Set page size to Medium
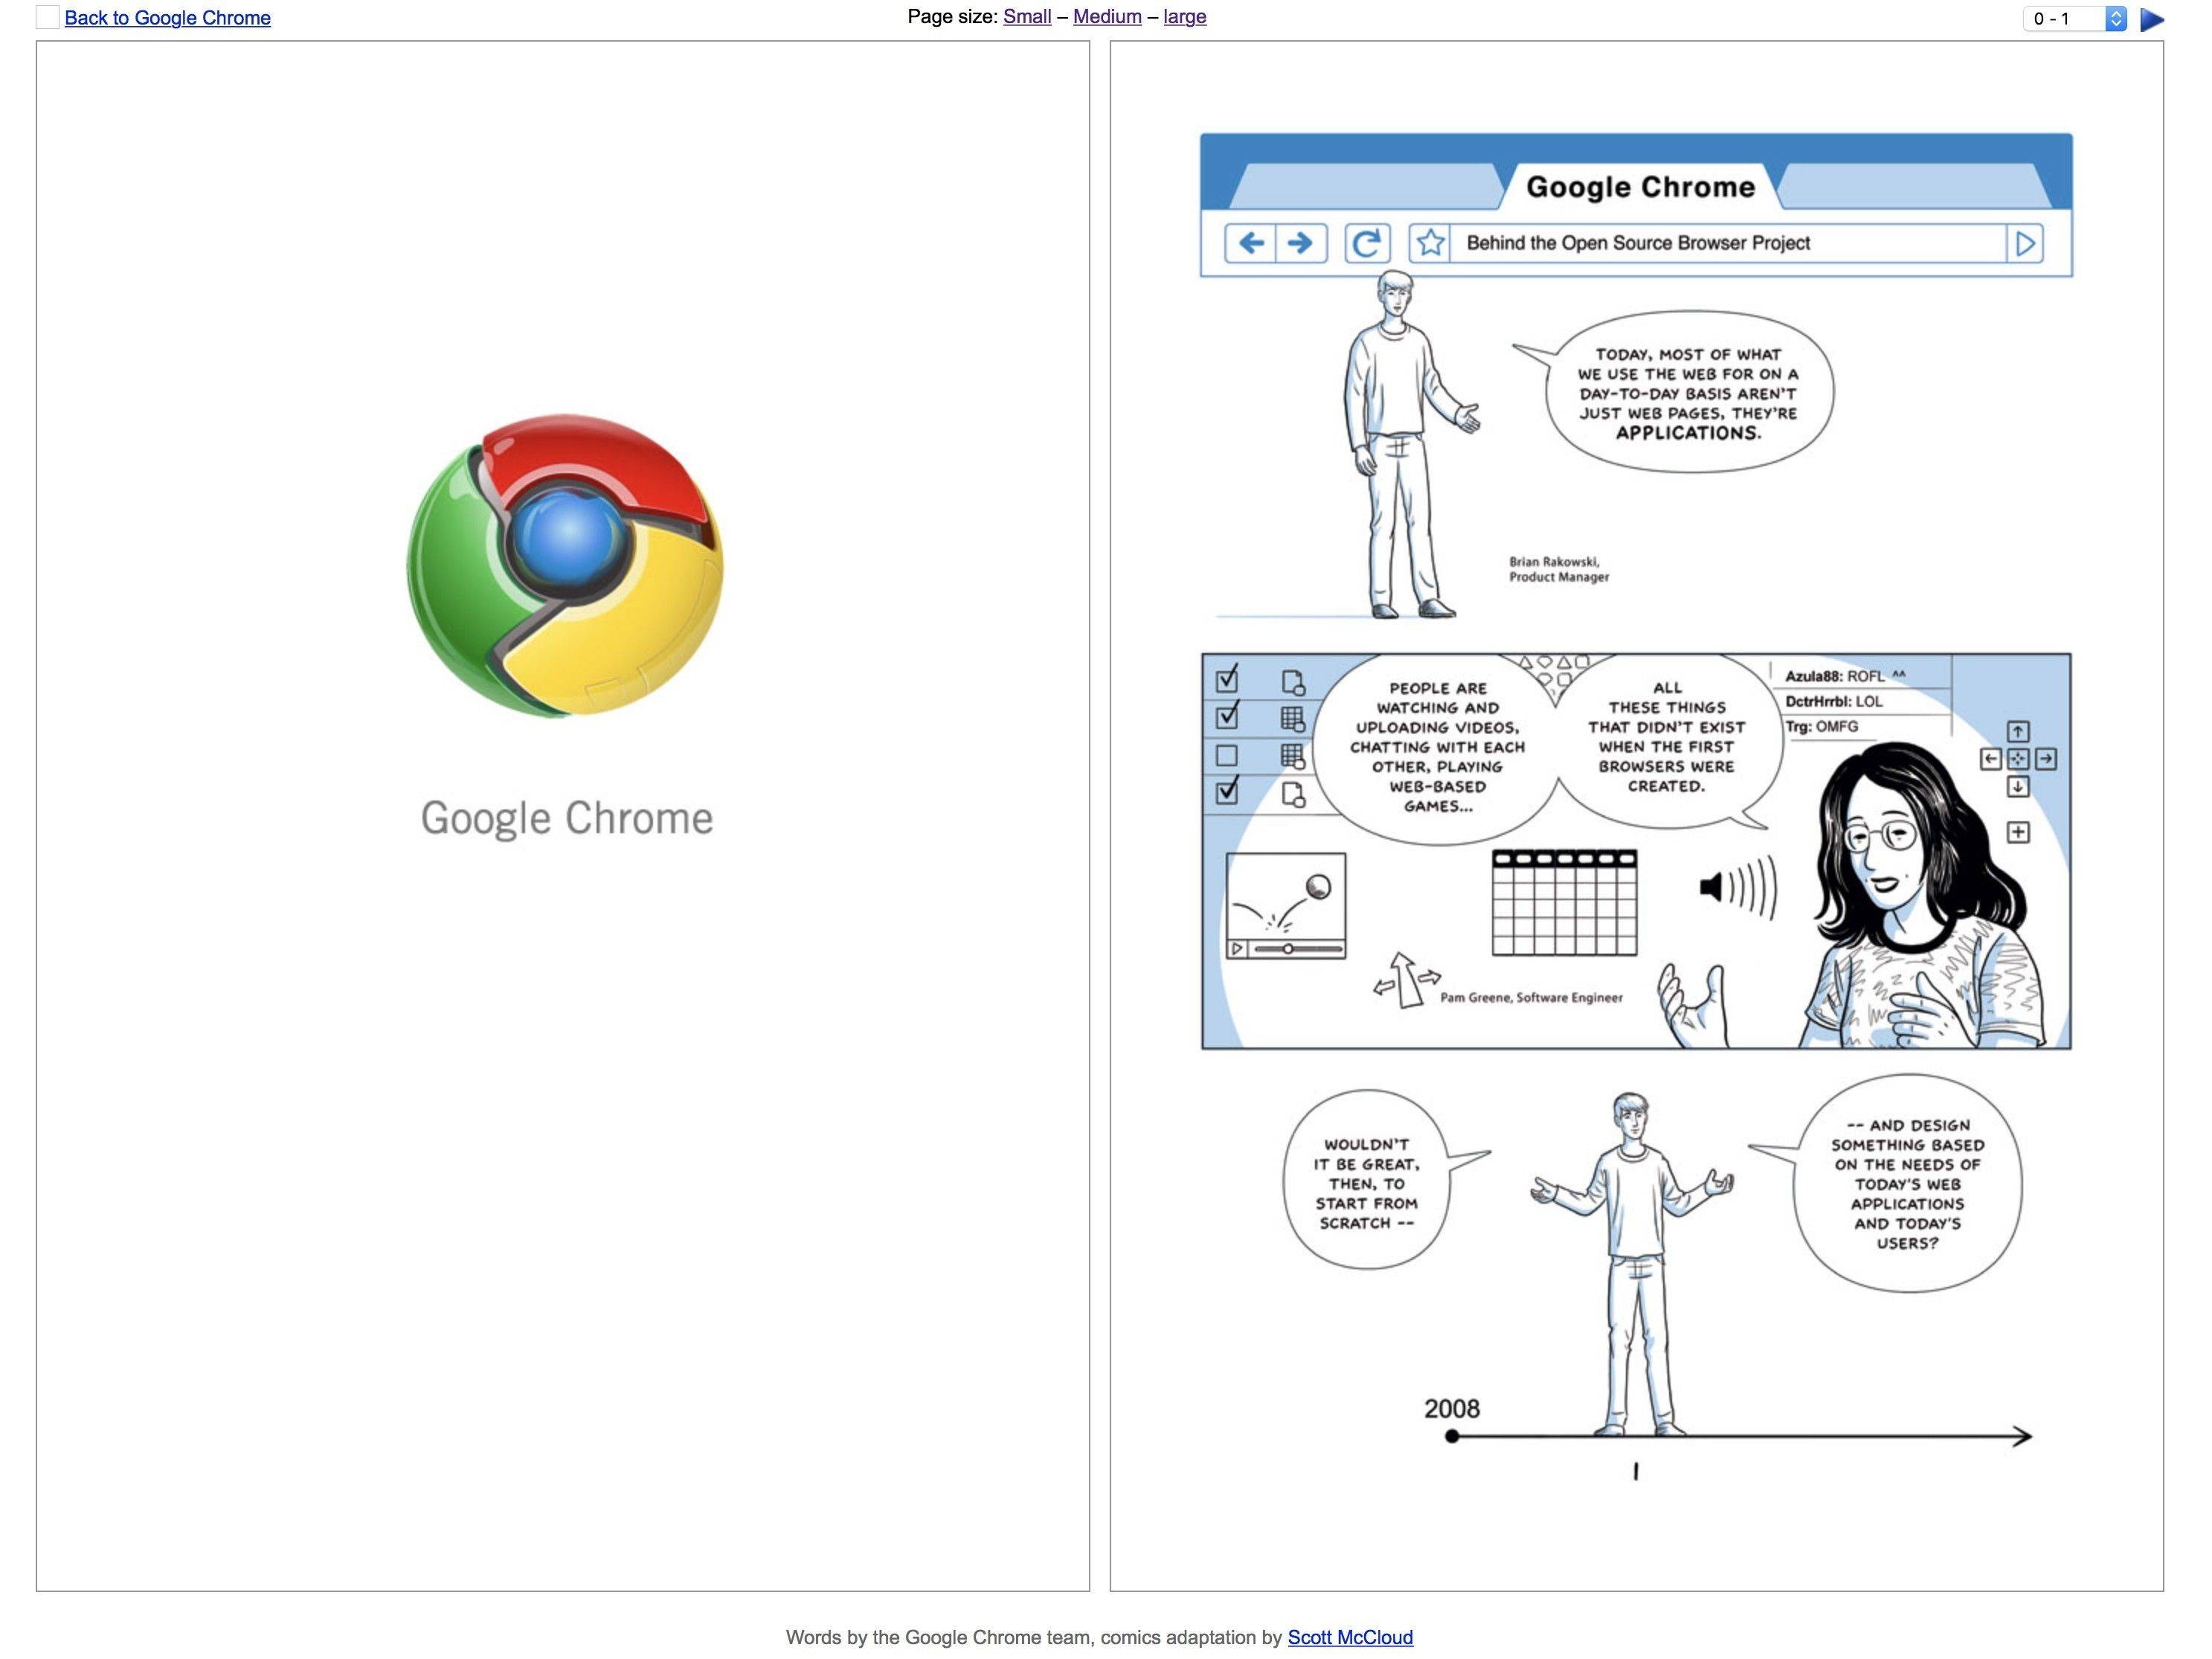 [x=1107, y=17]
